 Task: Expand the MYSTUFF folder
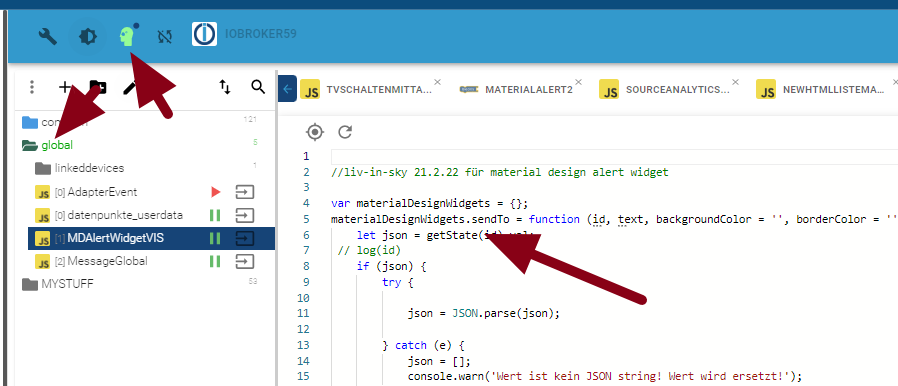click(30, 284)
